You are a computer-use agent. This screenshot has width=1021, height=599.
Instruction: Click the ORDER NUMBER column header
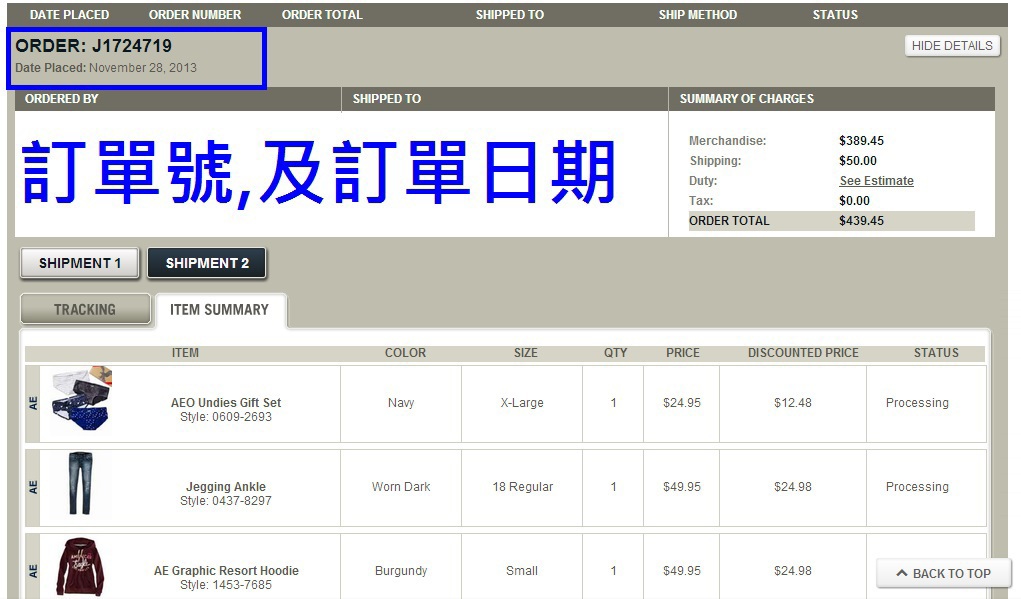coord(195,14)
